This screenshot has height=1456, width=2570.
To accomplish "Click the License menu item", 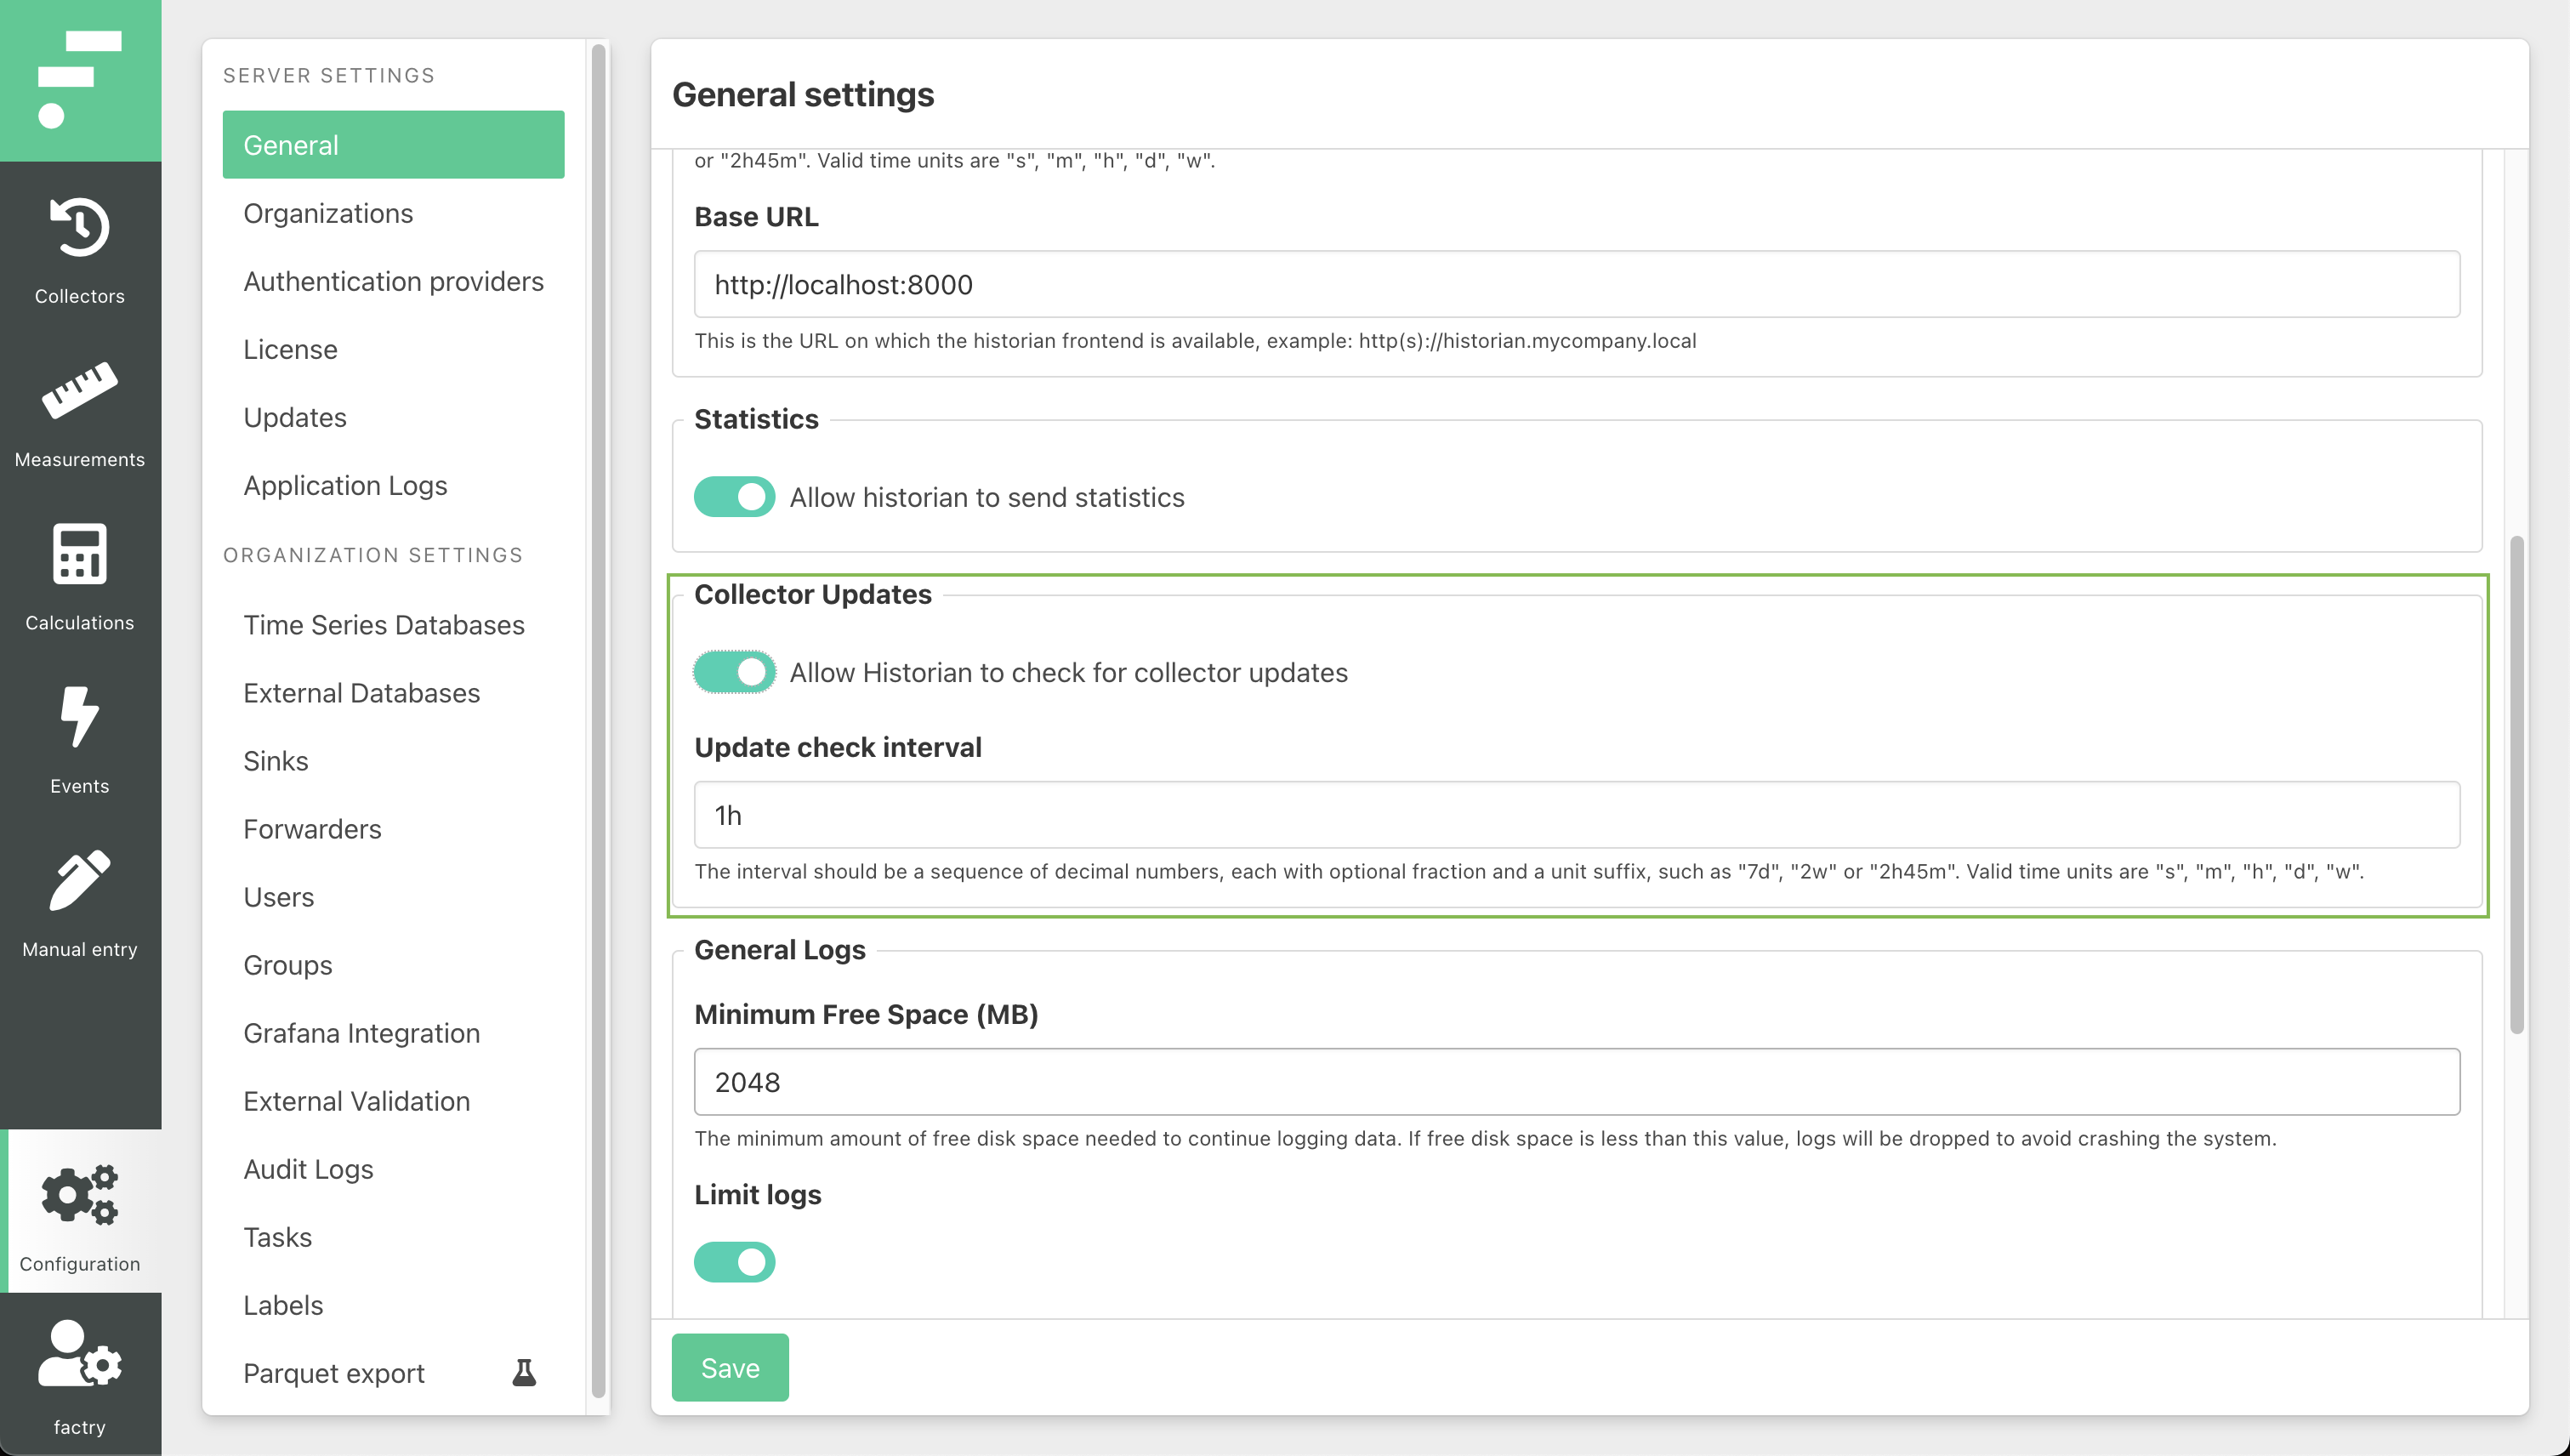I will coord(289,348).
